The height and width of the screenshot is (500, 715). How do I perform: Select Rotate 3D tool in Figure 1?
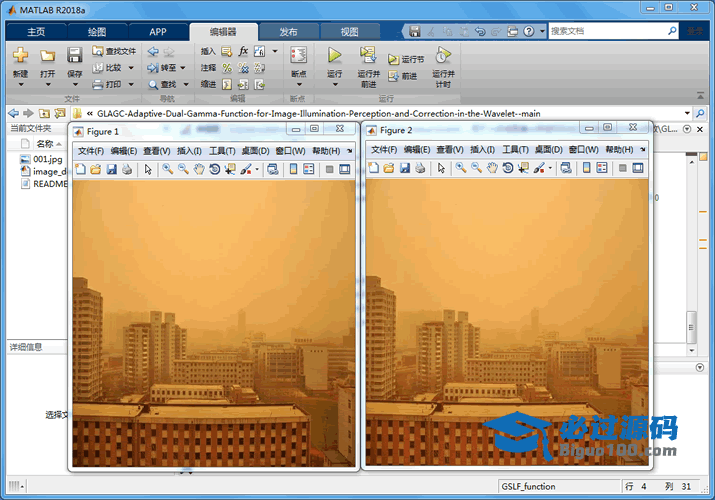214,169
